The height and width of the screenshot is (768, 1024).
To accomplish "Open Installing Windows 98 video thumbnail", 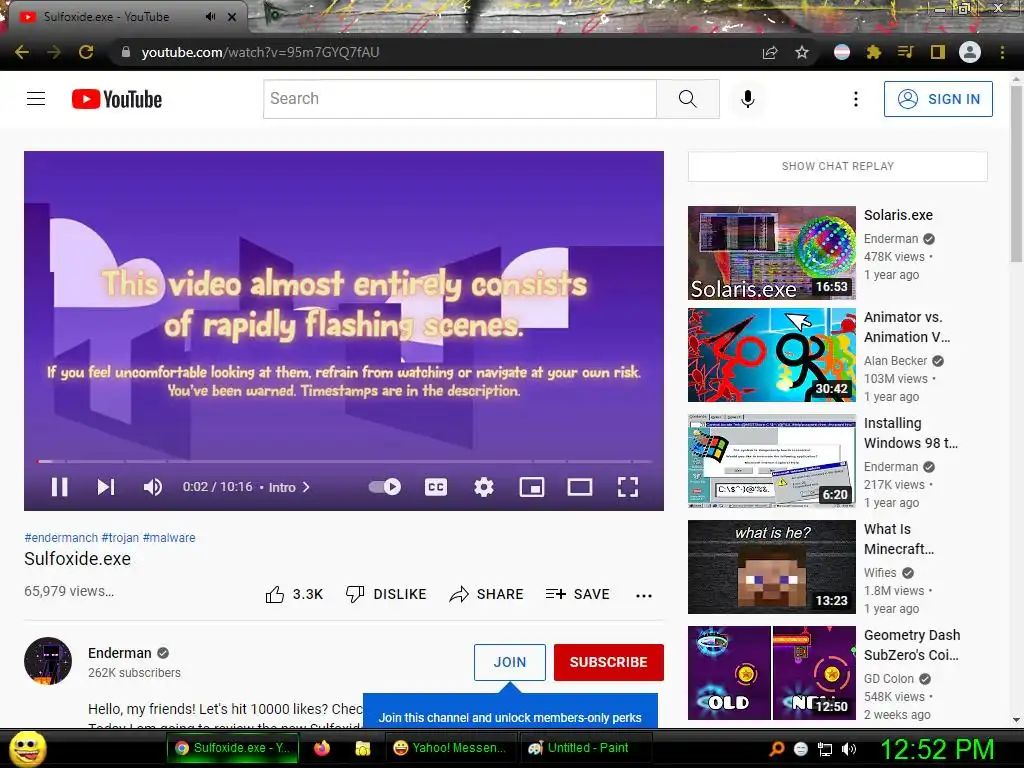I will click(x=772, y=460).
